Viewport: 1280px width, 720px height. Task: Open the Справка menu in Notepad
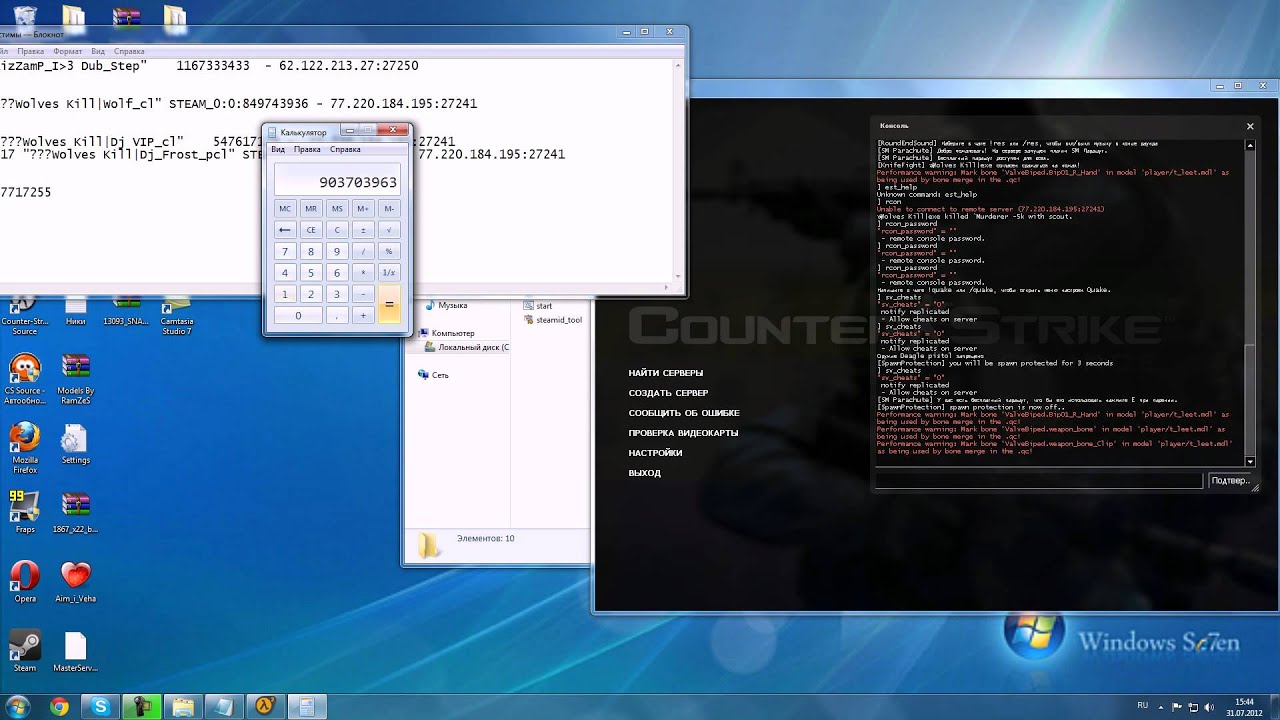coord(129,51)
